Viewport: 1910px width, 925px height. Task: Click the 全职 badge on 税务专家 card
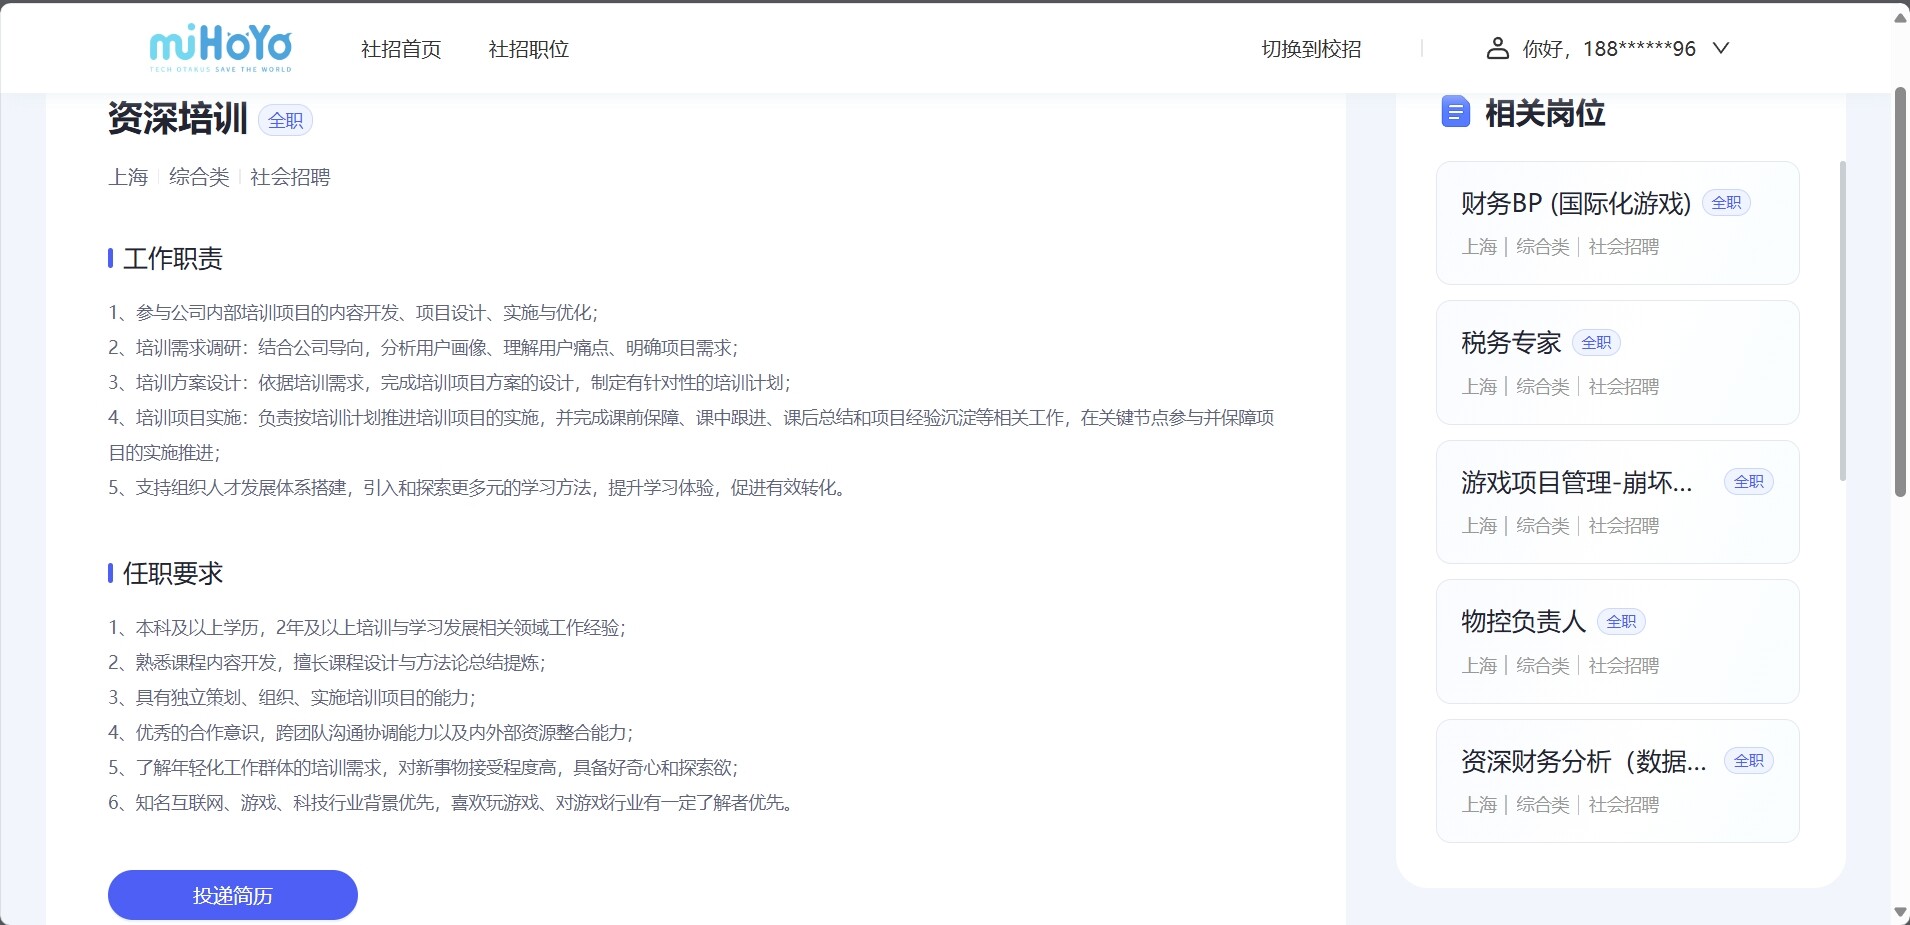pos(1596,343)
